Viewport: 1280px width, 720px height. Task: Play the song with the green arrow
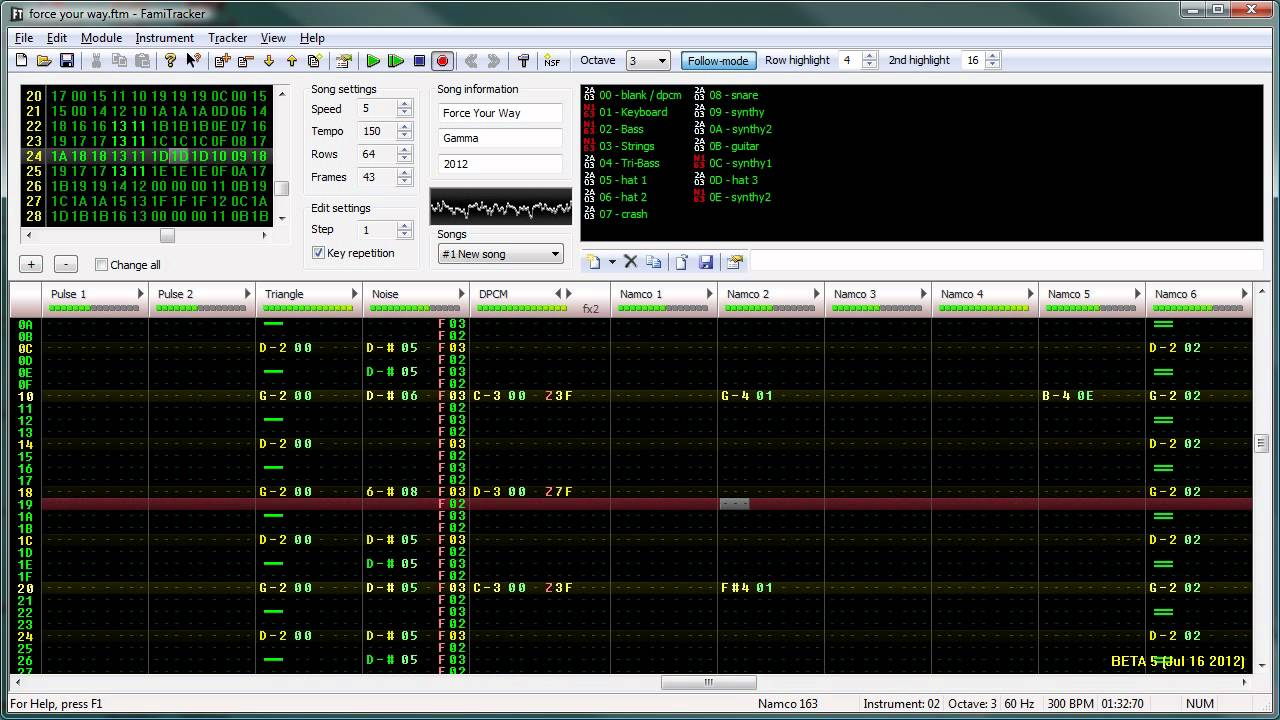pos(373,61)
